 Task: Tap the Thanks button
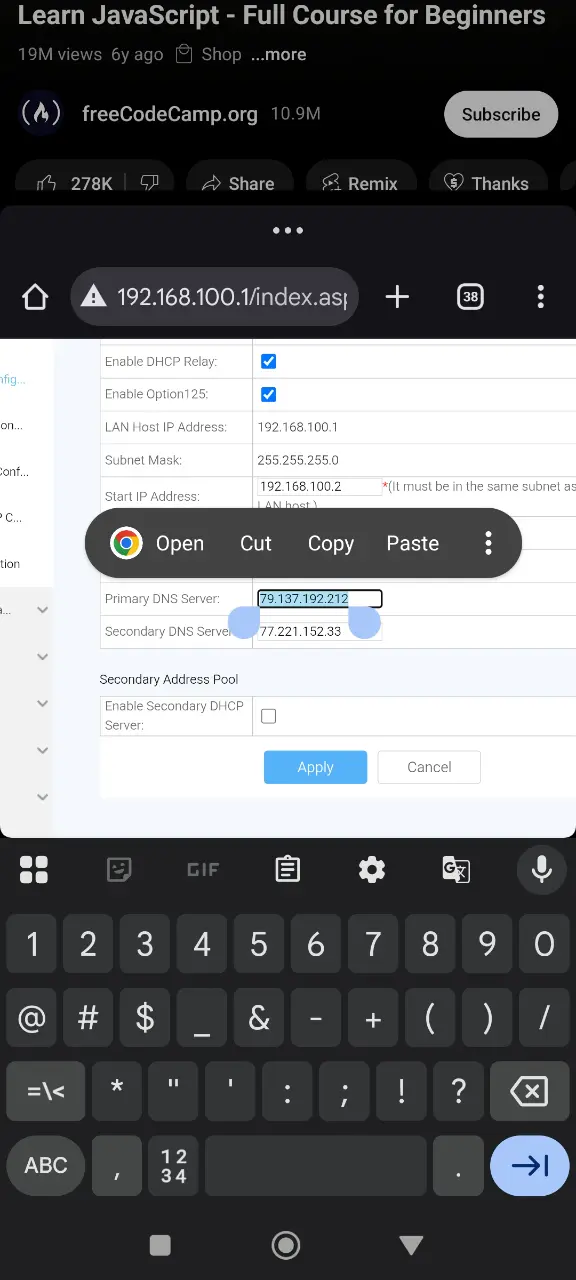point(487,183)
